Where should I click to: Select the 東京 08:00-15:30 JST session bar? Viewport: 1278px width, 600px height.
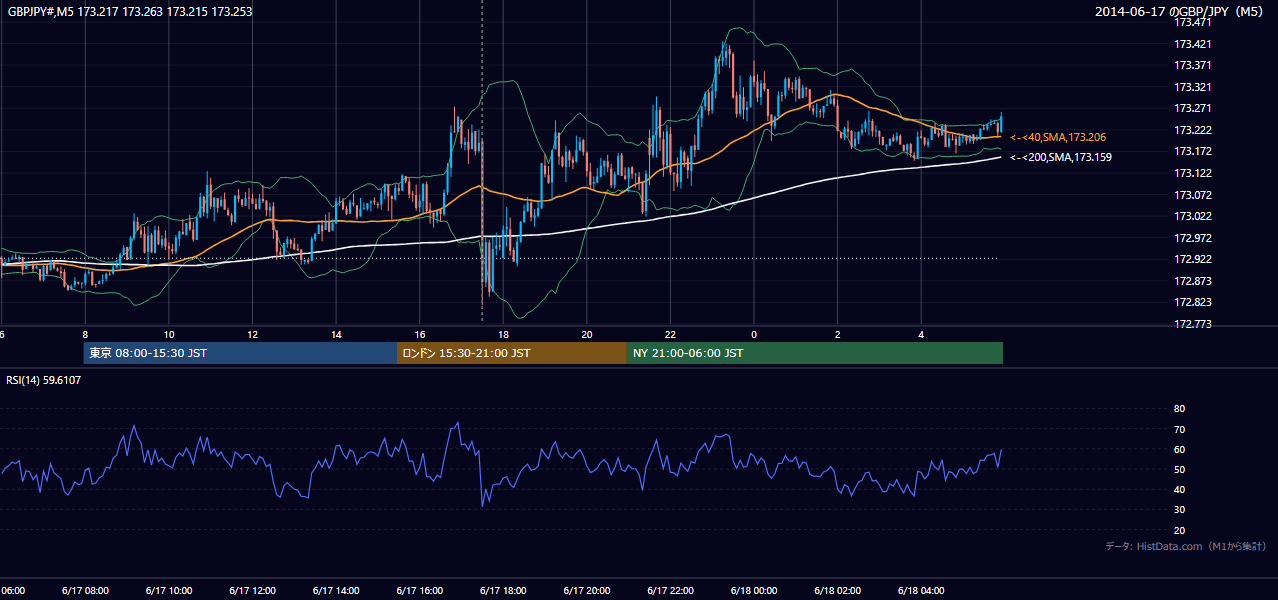(240, 353)
